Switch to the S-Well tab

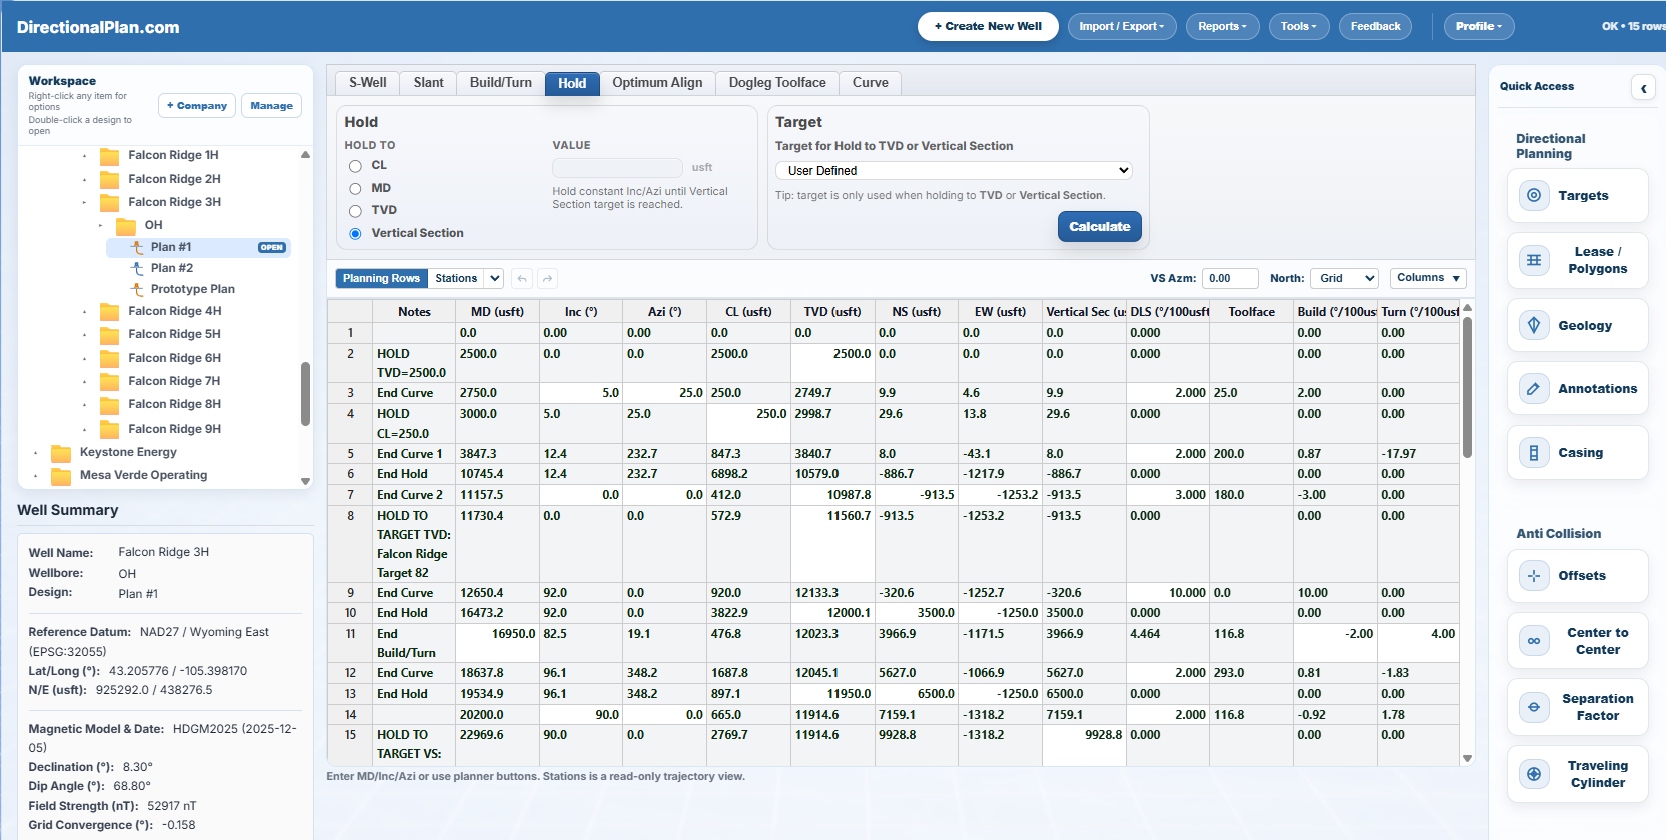click(368, 83)
